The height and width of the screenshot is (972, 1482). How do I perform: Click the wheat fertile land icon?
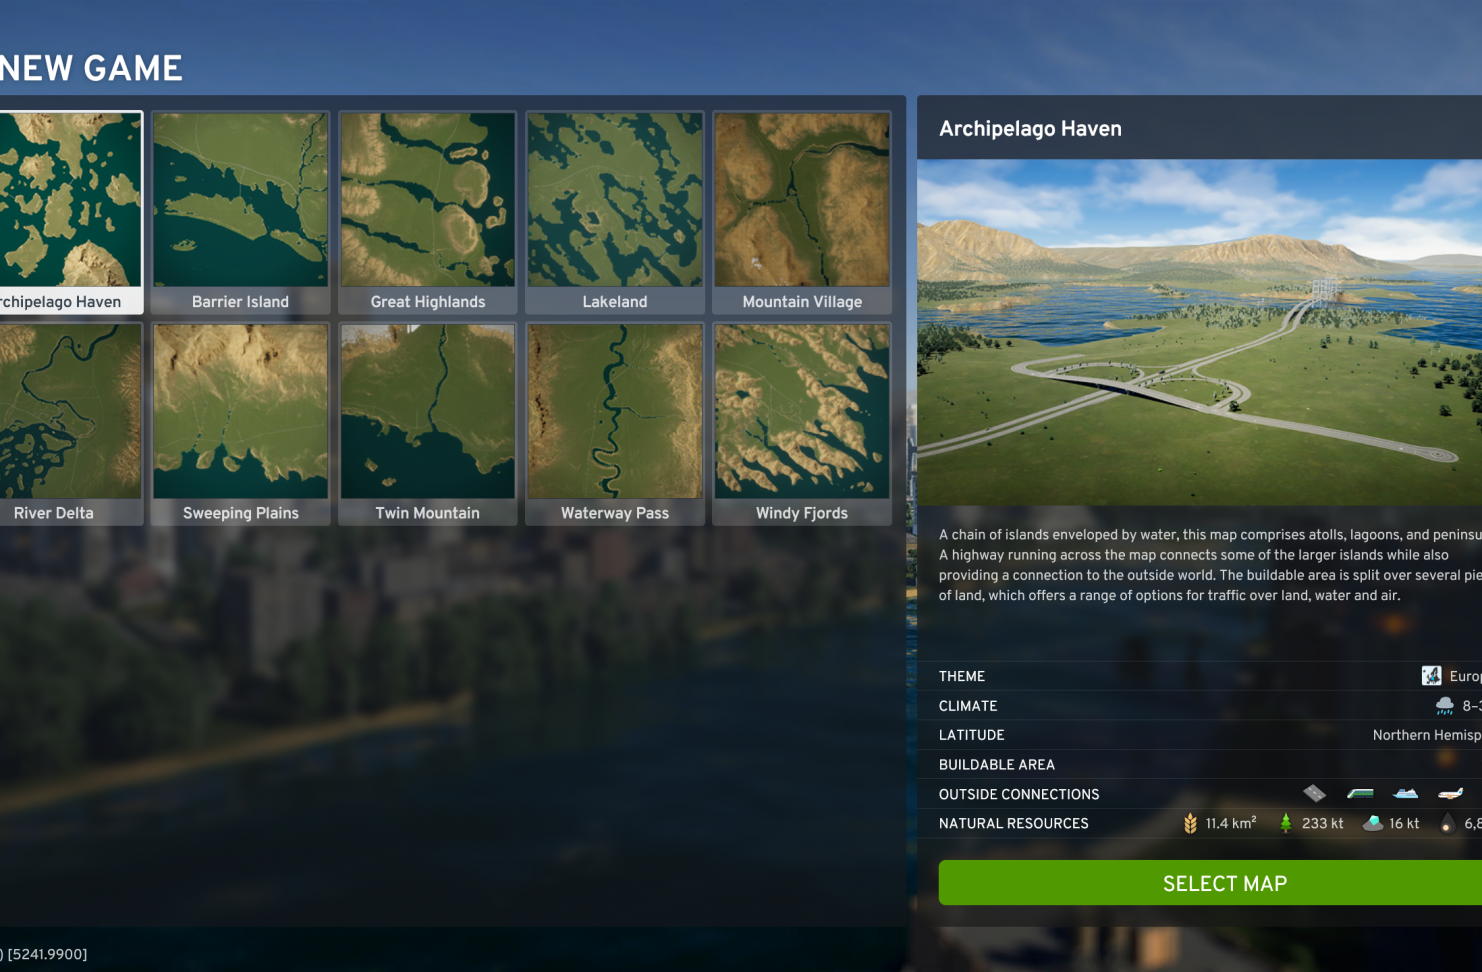1190,823
